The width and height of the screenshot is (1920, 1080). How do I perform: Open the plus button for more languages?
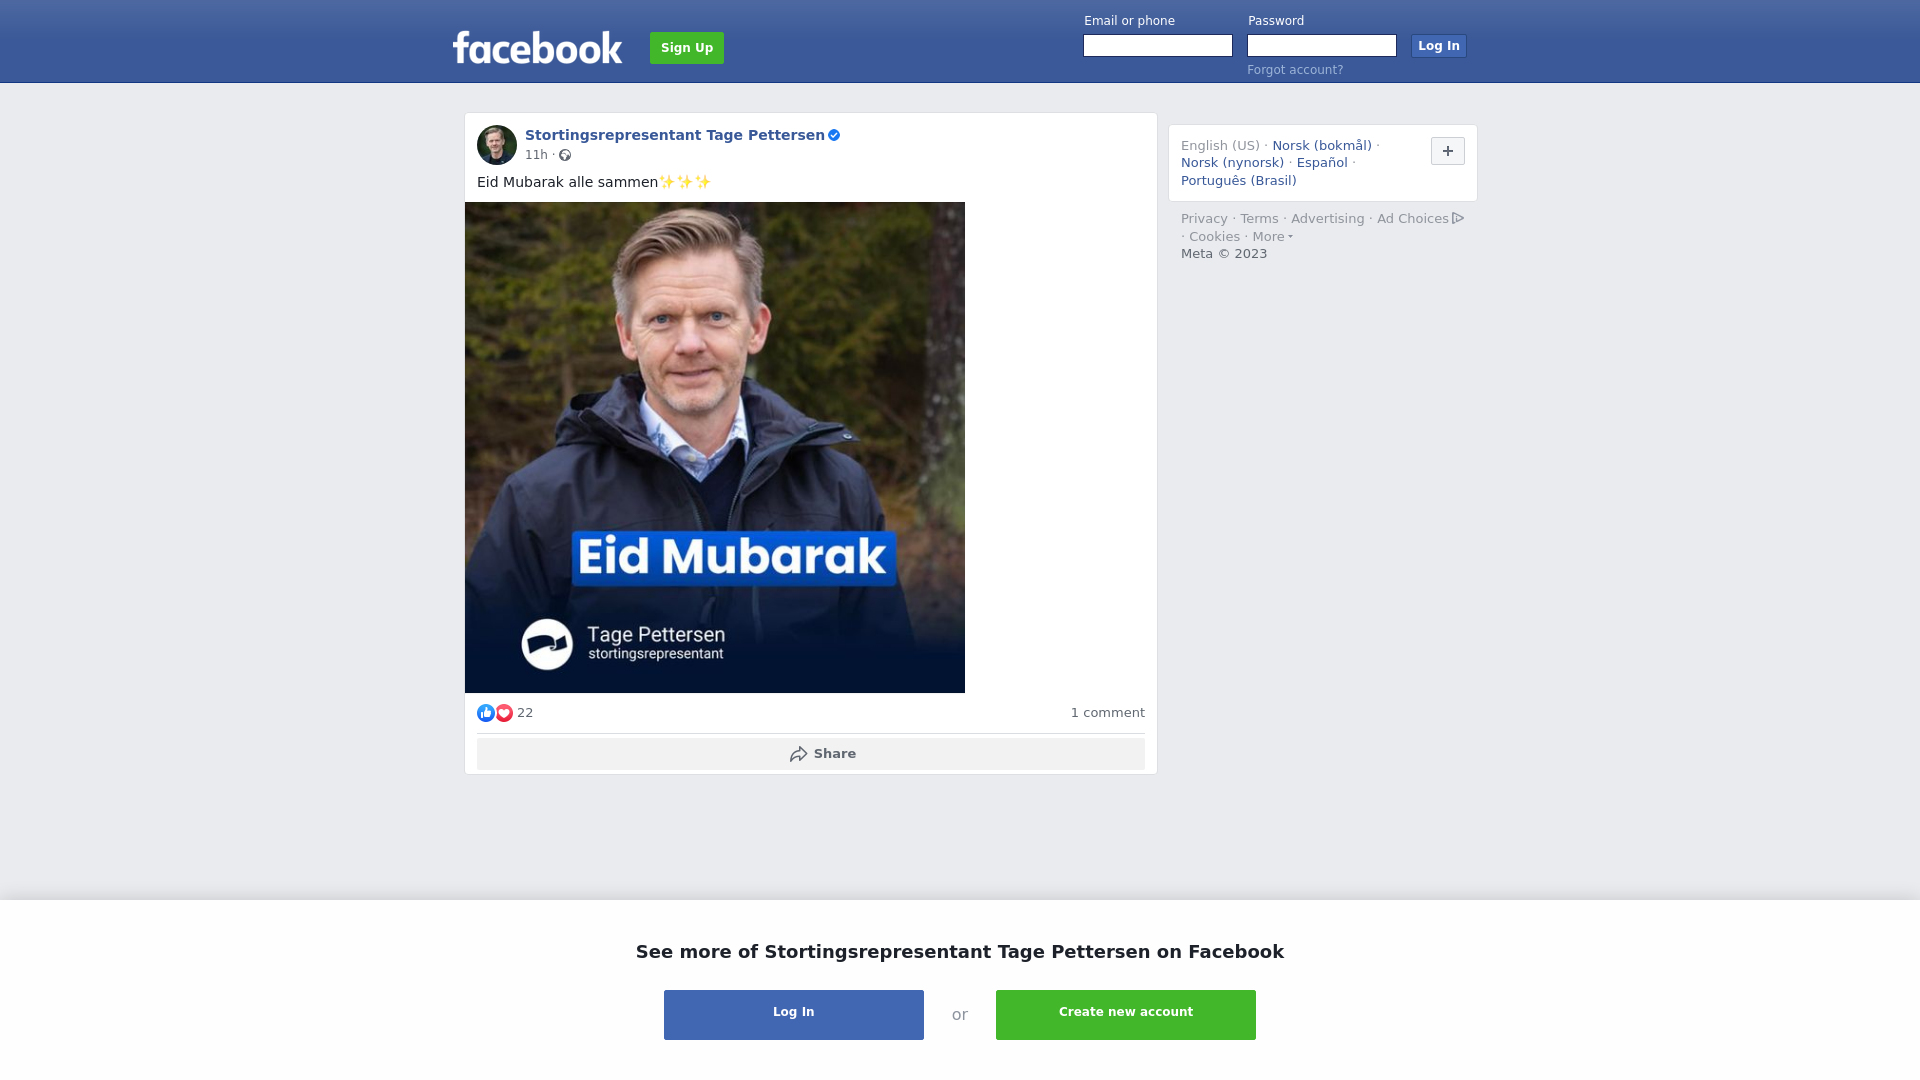pos(1448,151)
